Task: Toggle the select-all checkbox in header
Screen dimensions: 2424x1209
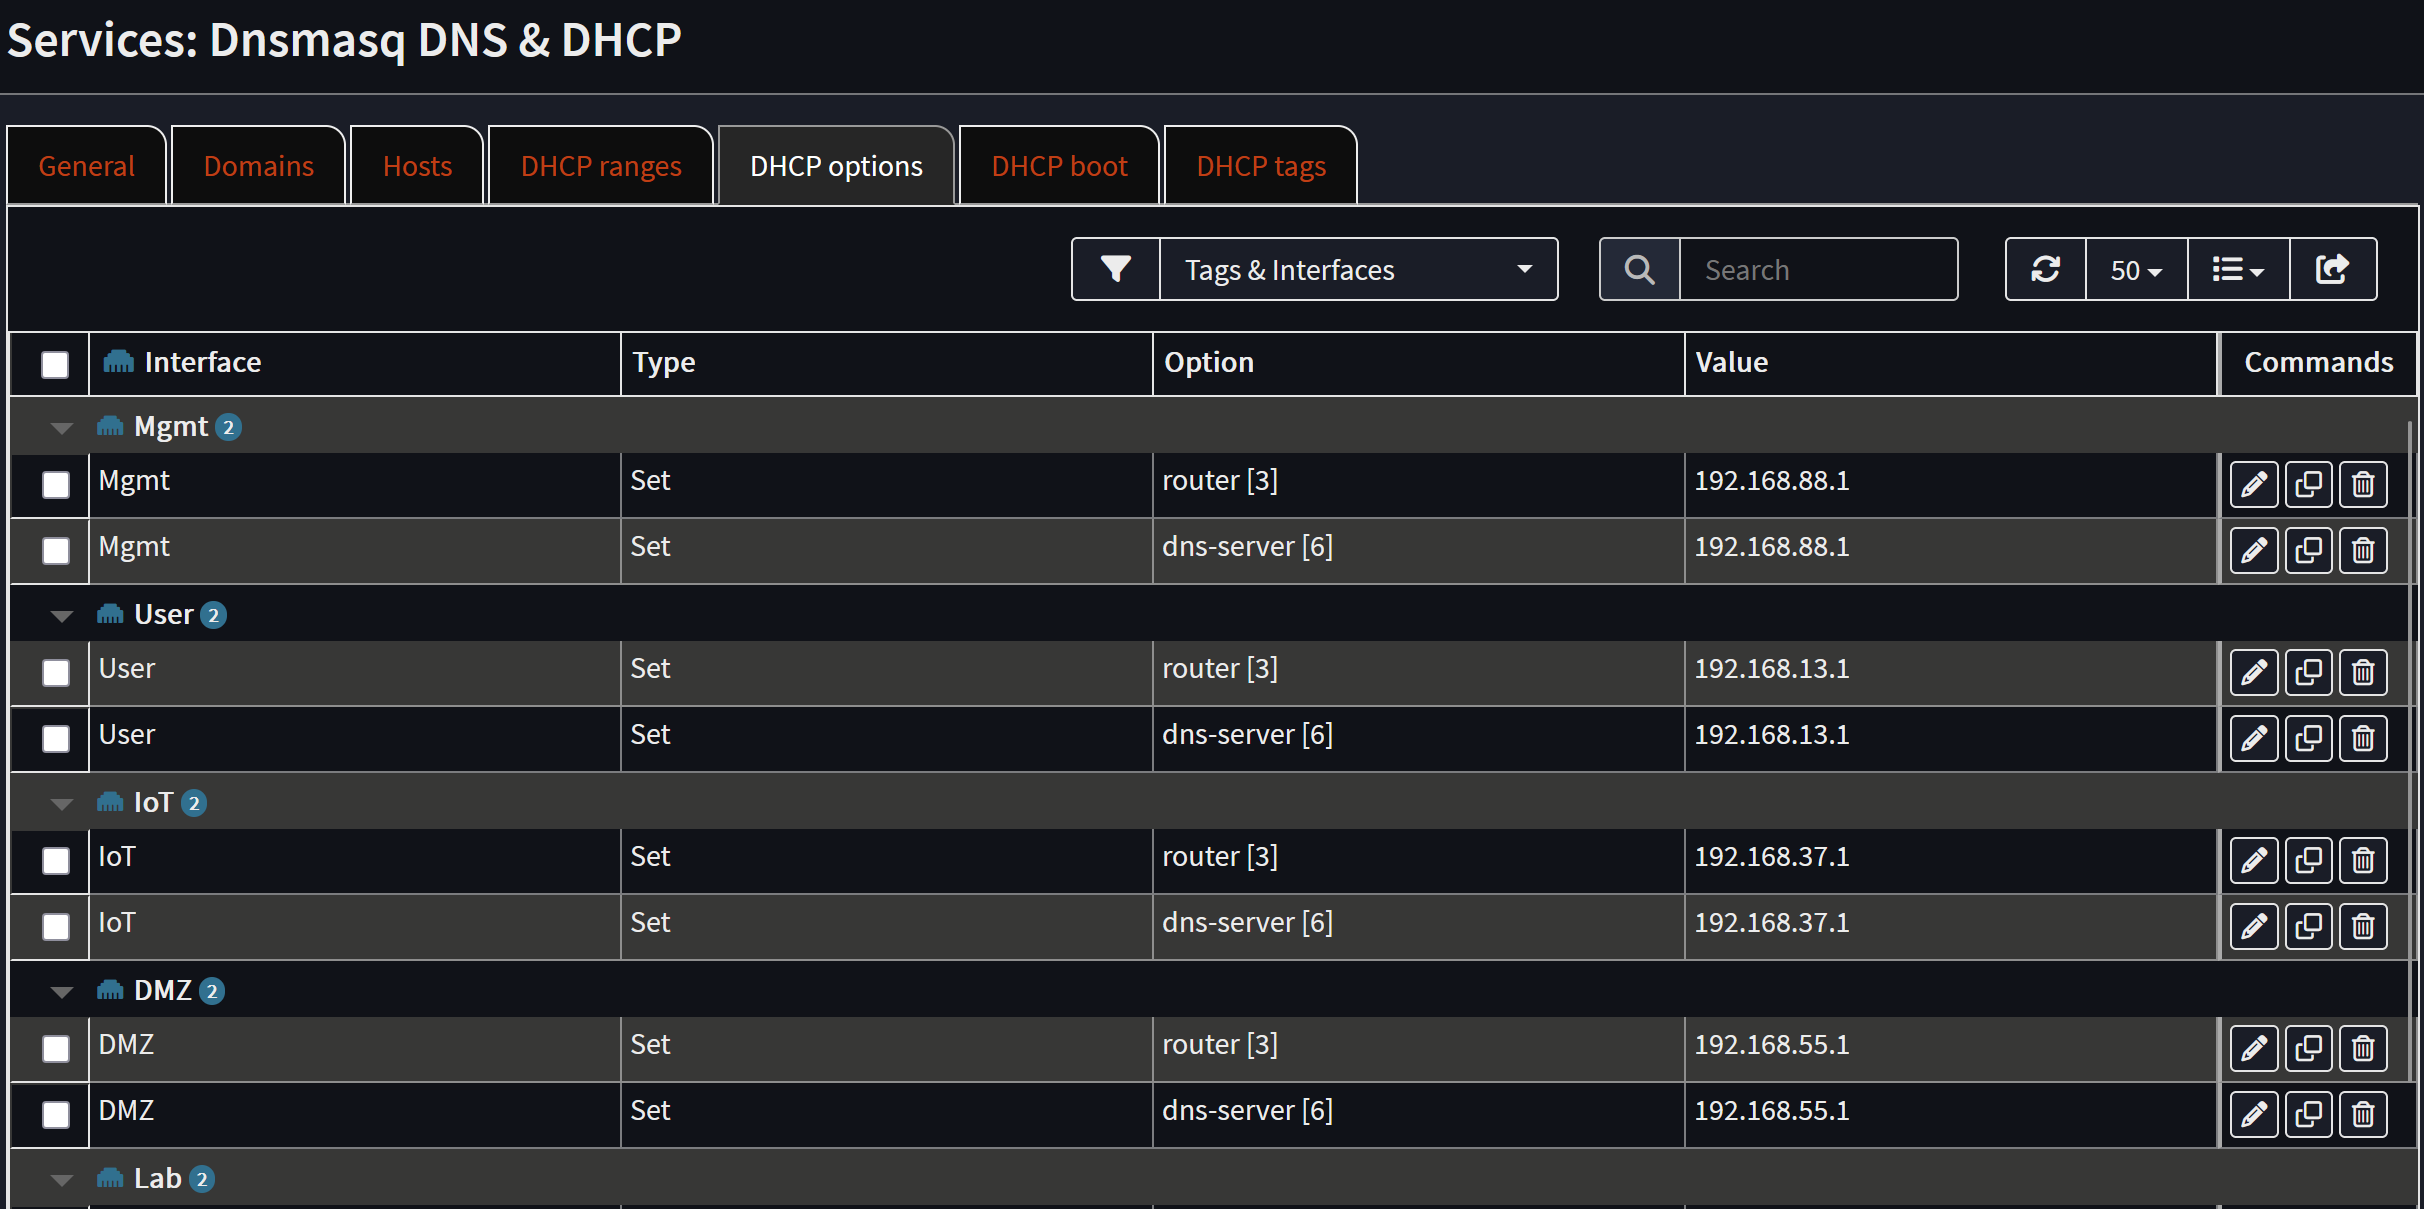Action: 55,364
